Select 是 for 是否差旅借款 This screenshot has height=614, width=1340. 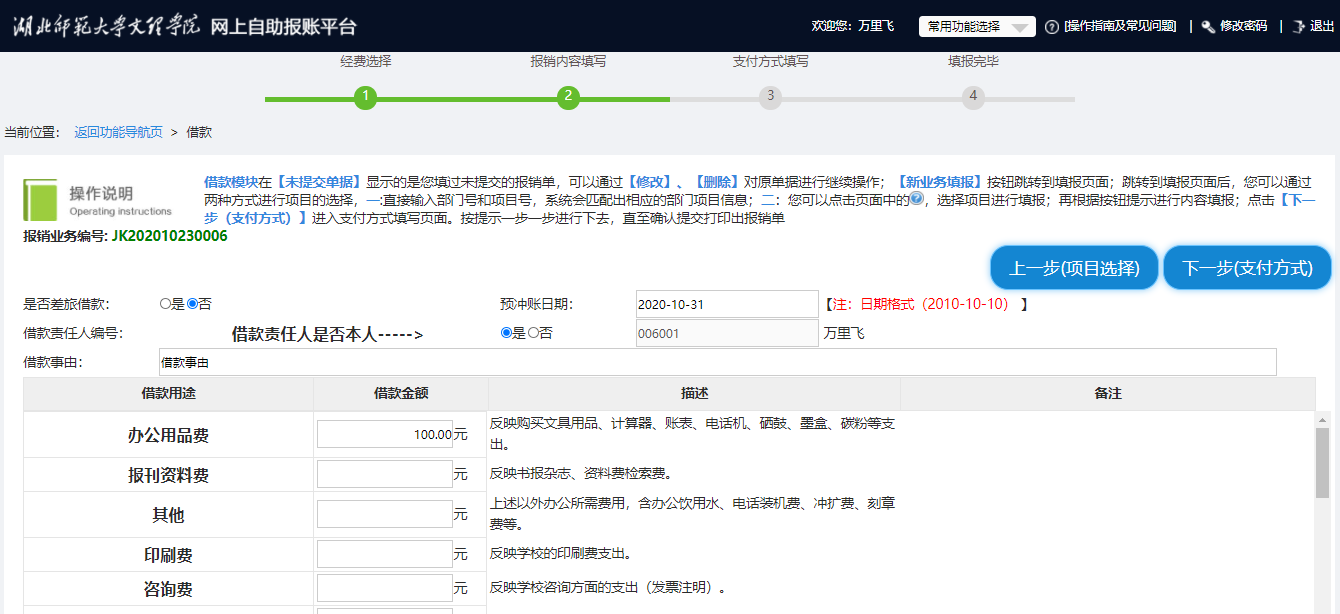tap(166, 304)
